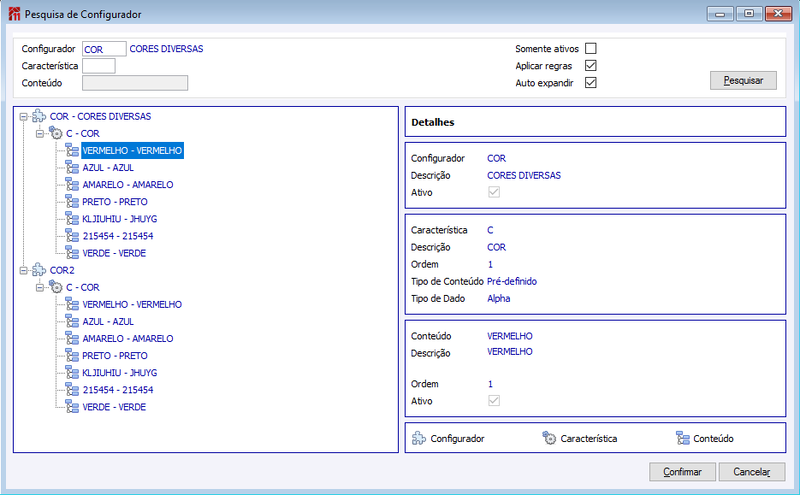Select the first AMARELO - AMARELO row
Viewport: 800px width, 495px height.
point(128,185)
